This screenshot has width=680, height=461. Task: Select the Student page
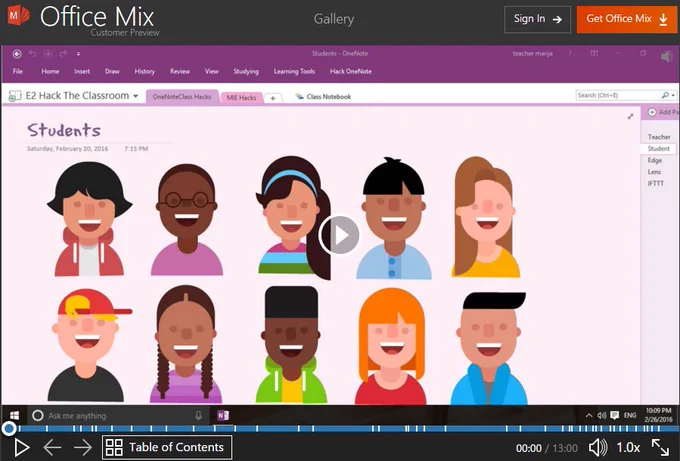pos(659,149)
